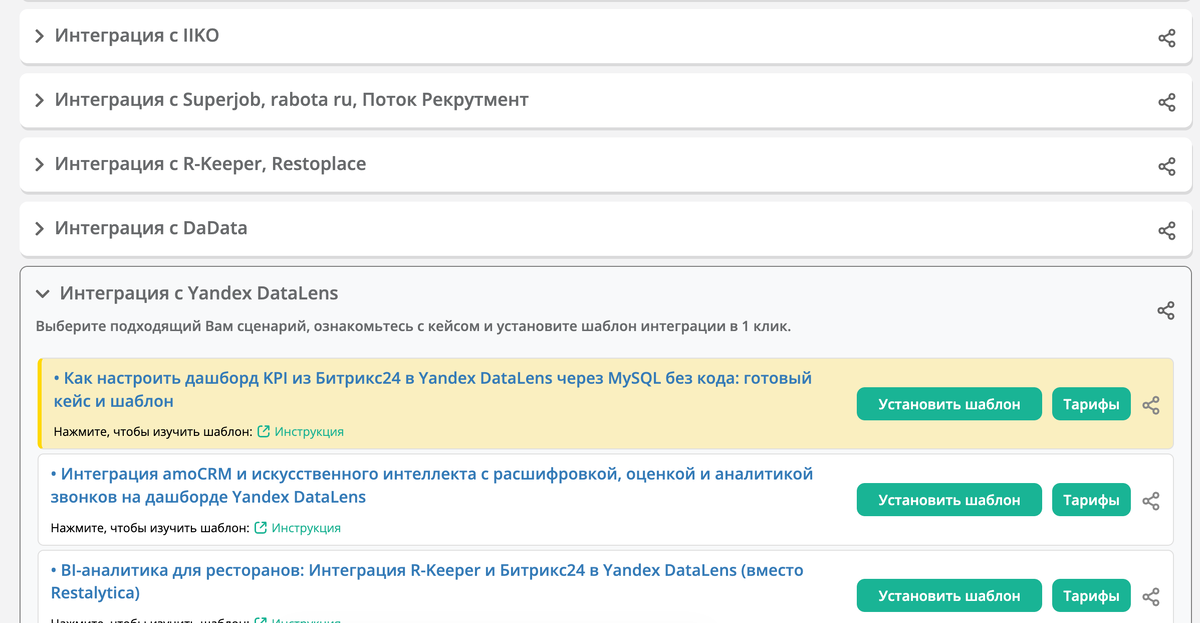Share the Интеграция с Yandex DataLens section
The width and height of the screenshot is (1200, 623).
(x=1165, y=310)
